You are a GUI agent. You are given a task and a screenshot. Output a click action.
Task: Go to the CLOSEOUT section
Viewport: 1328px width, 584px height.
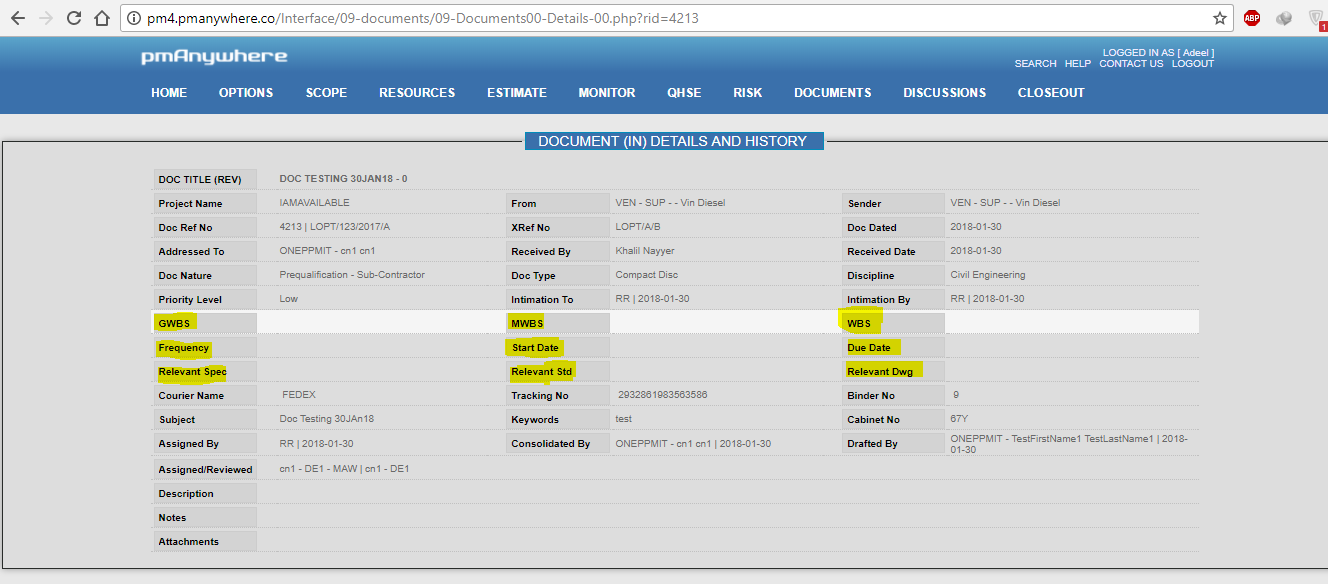1050,93
